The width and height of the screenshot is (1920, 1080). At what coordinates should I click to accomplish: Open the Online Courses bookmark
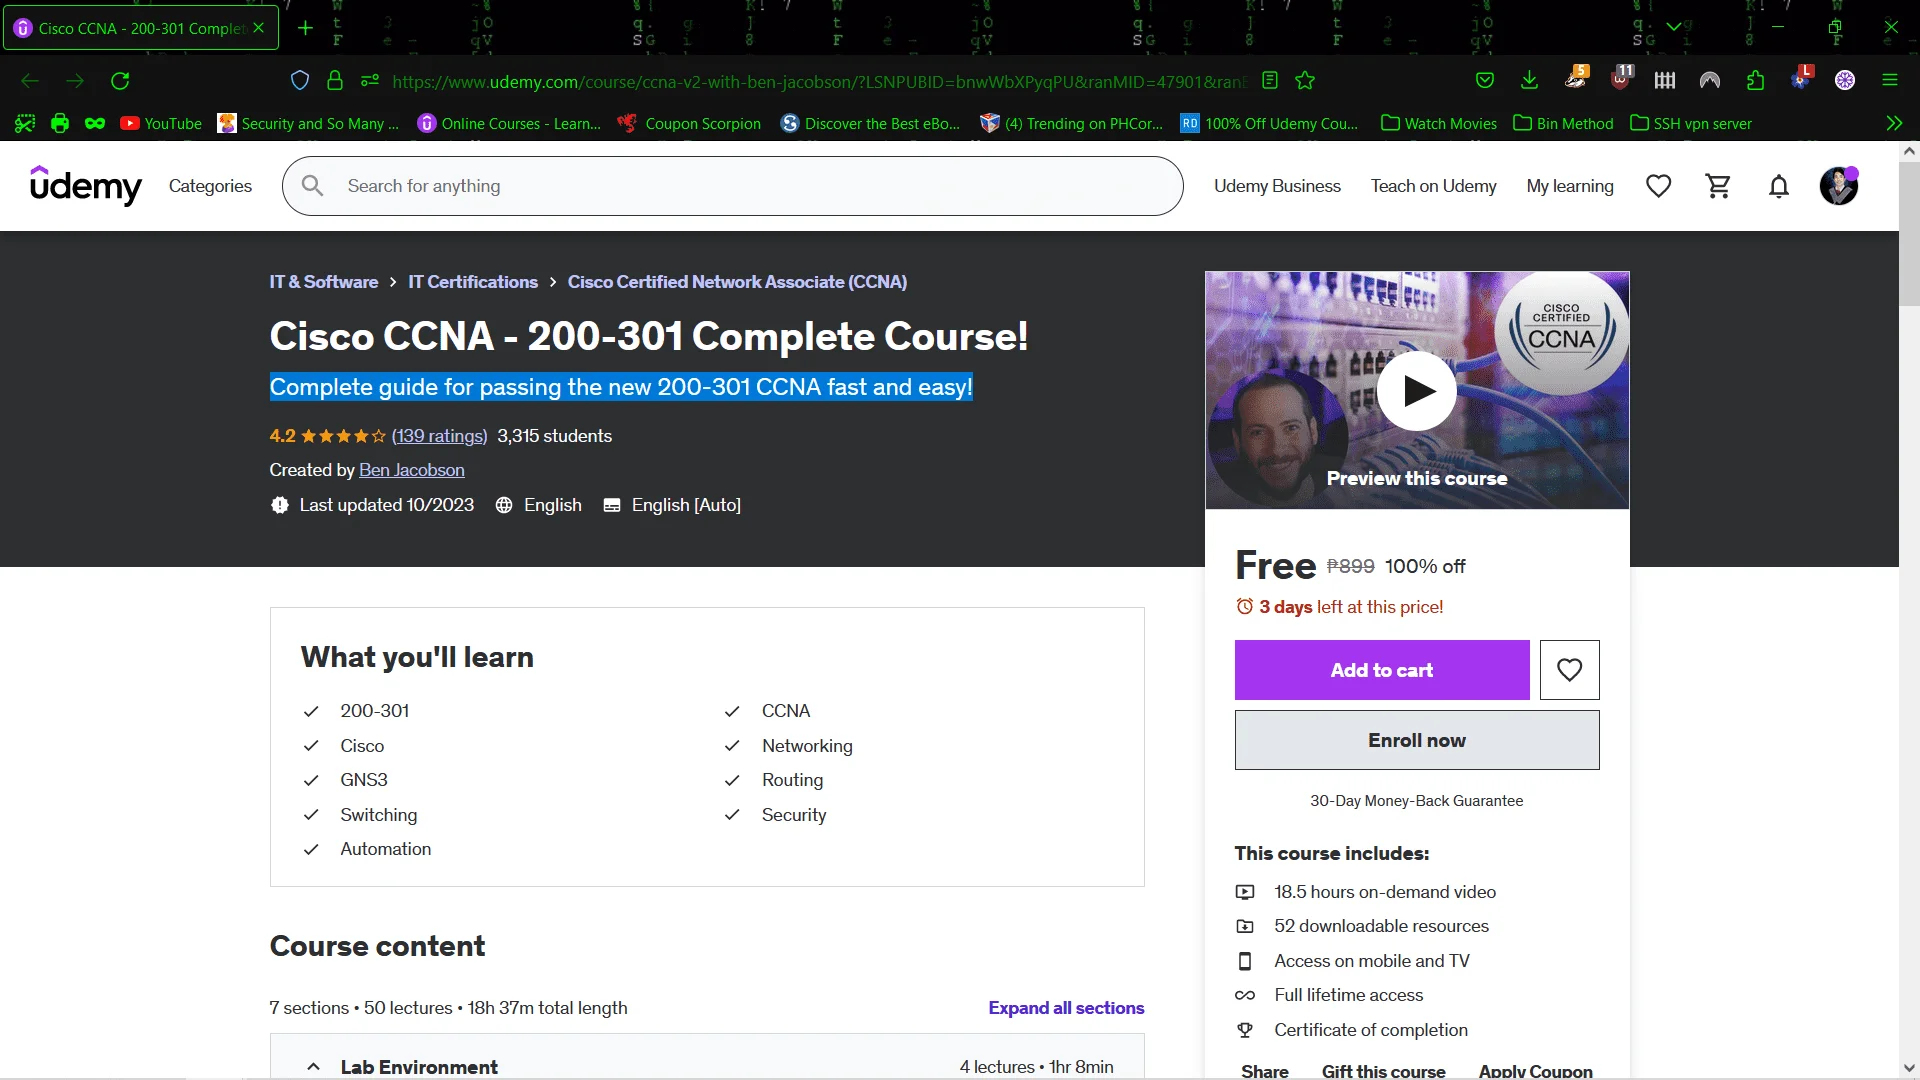(x=509, y=123)
